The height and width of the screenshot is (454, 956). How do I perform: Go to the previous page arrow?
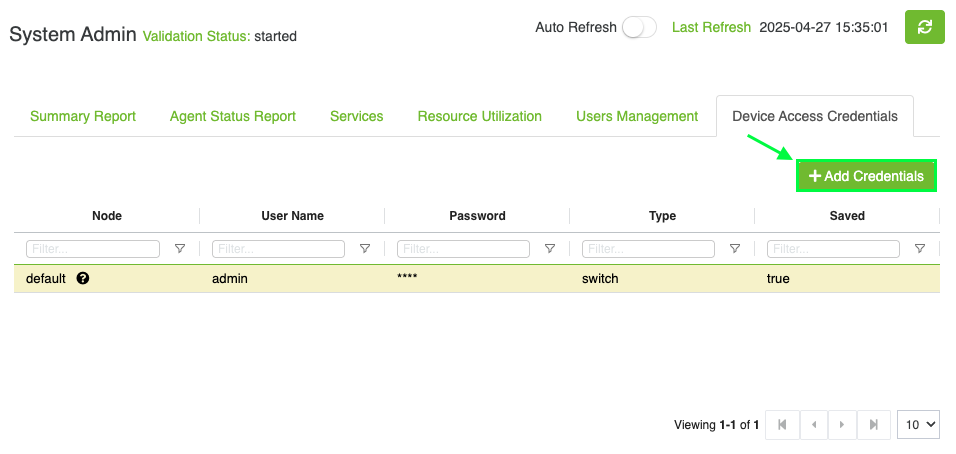coord(813,425)
